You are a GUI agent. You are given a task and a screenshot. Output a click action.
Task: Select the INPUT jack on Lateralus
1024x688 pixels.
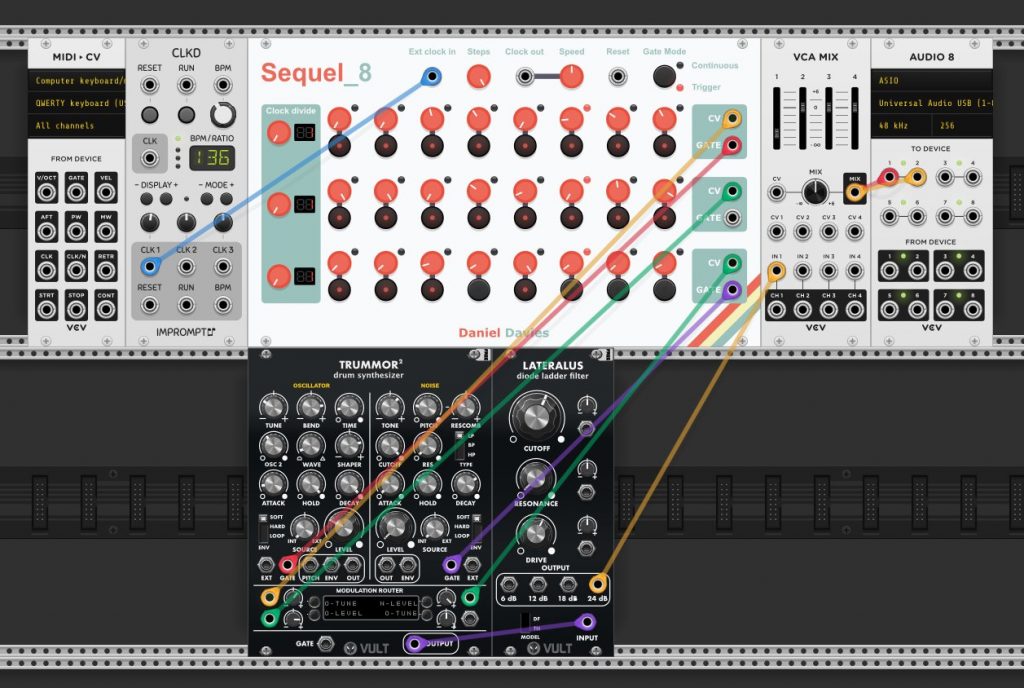586,622
